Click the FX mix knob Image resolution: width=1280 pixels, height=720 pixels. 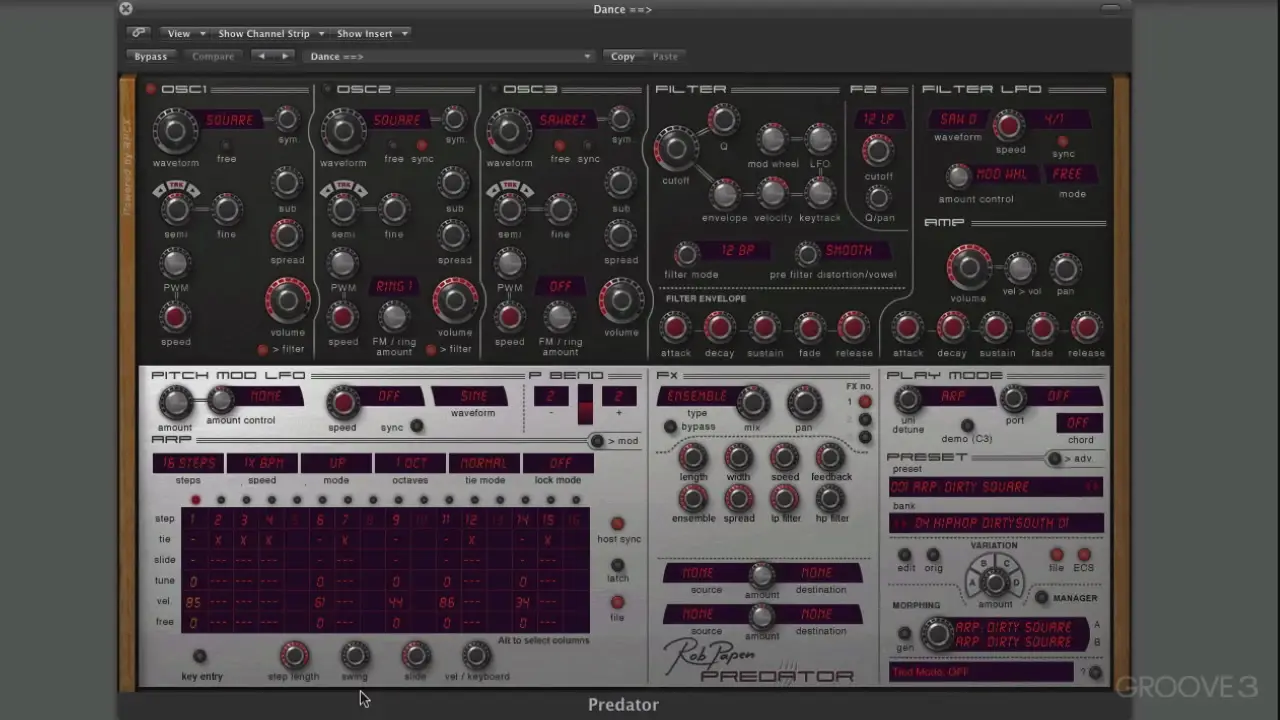[752, 403]
